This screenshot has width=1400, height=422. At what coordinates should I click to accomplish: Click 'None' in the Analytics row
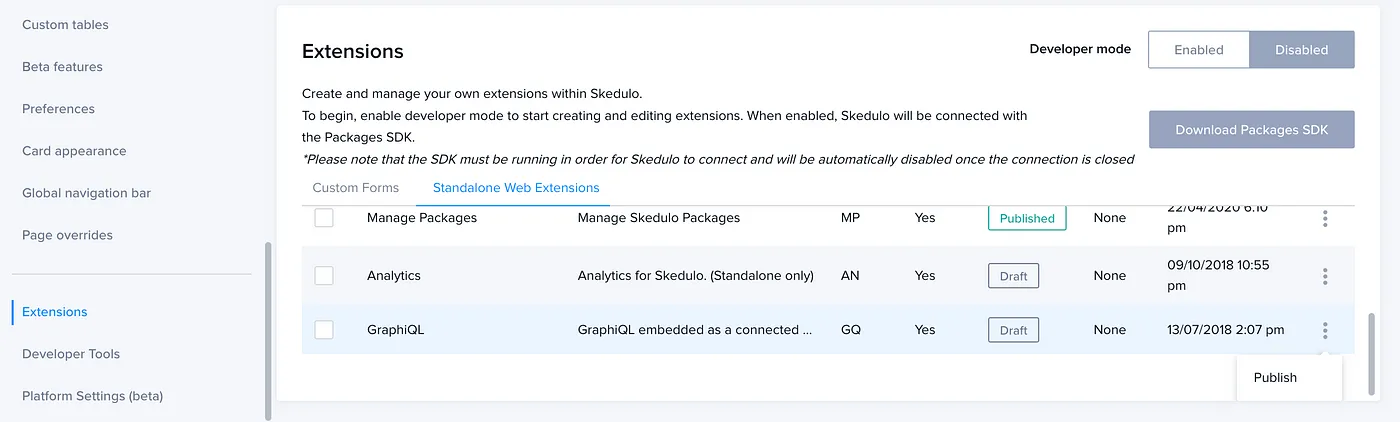(x=1109, y=276)
